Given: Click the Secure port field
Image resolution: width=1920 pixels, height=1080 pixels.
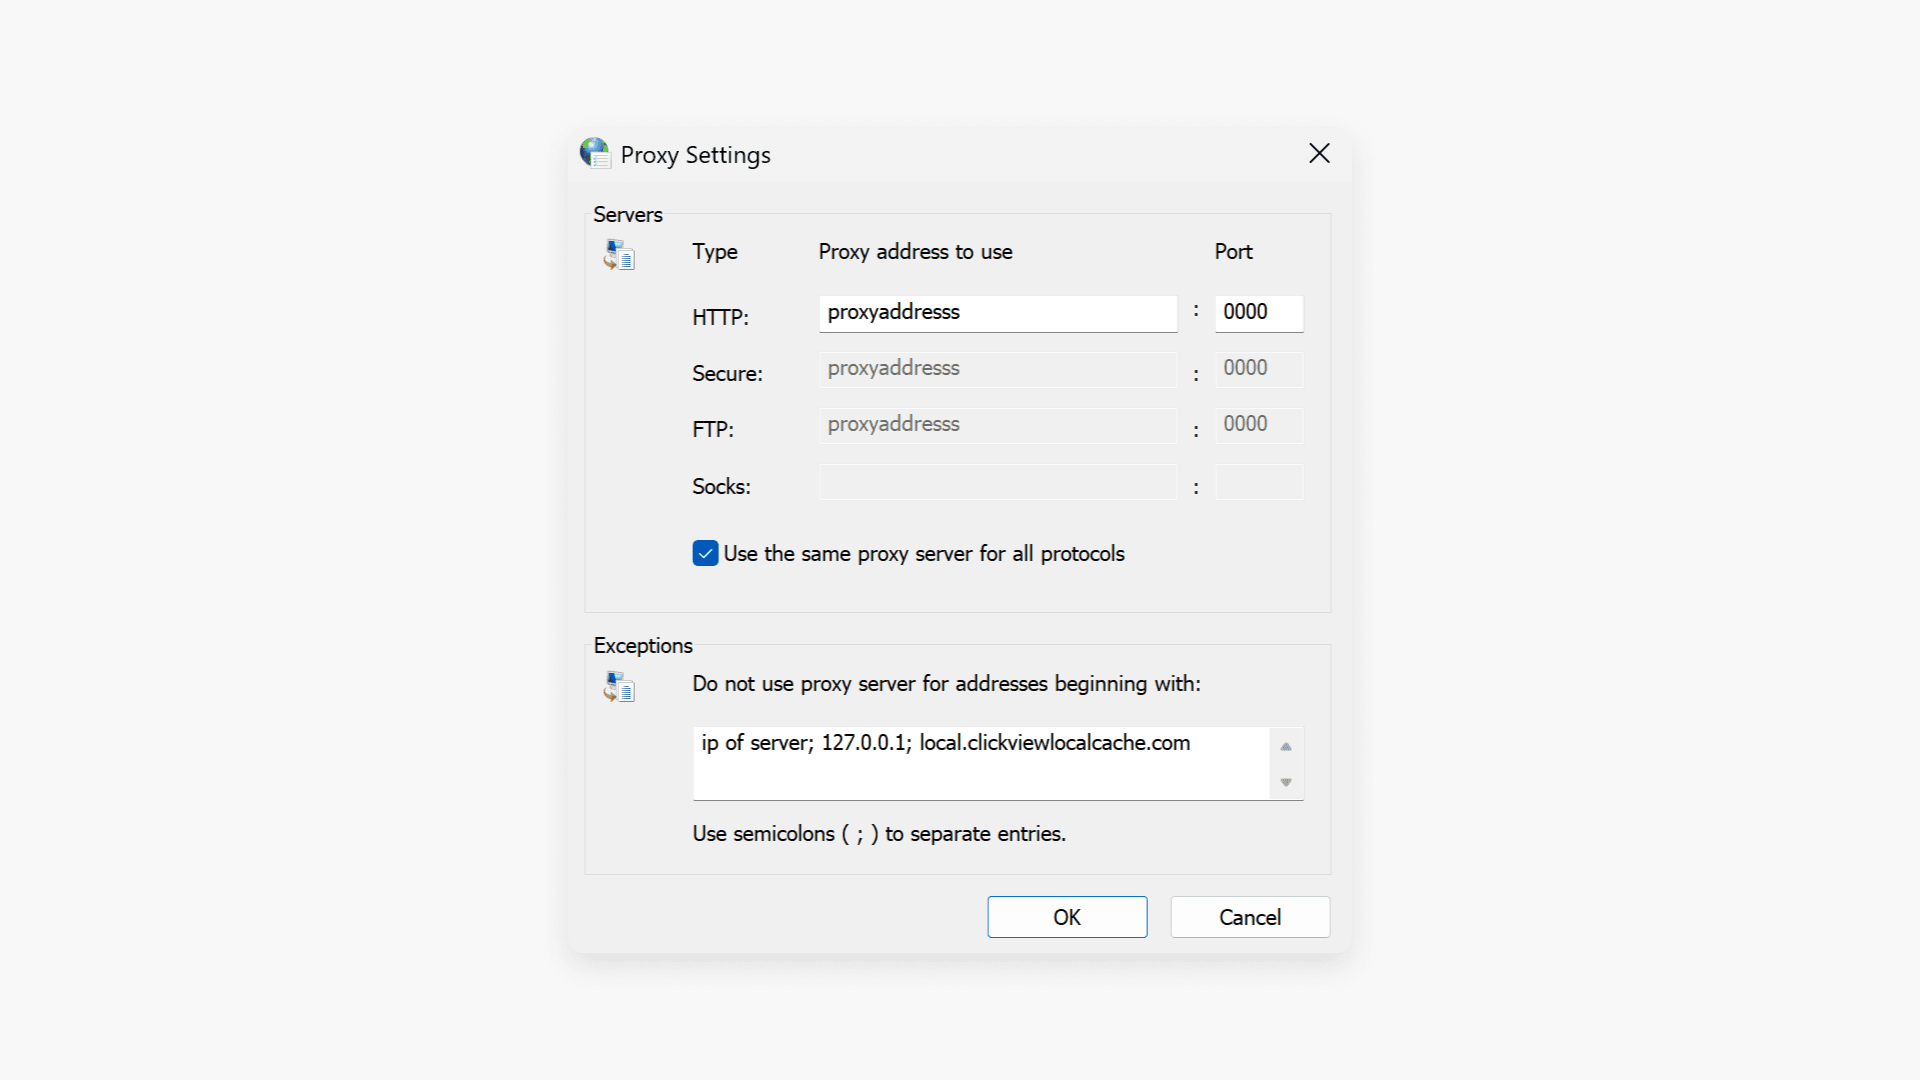Looking at the screenshot, I should coord(1258,369).
